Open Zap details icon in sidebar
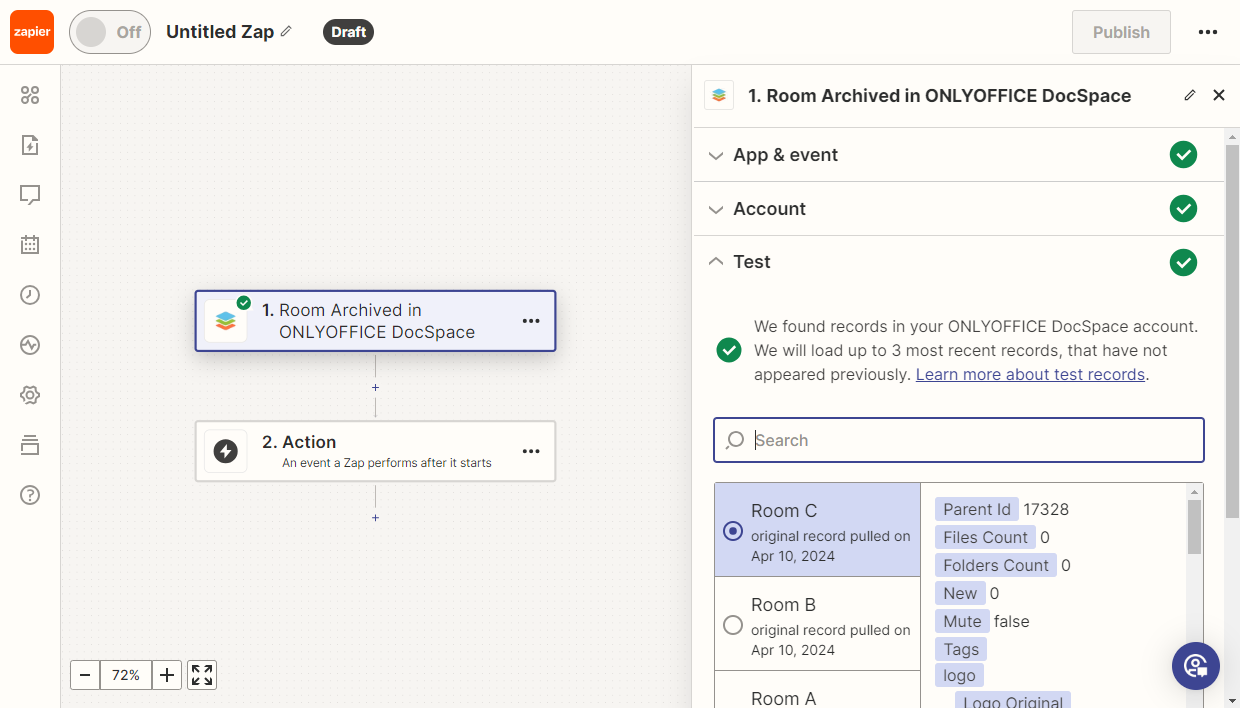The width and height of the screenshot is (1240, 708). point(30,145)
